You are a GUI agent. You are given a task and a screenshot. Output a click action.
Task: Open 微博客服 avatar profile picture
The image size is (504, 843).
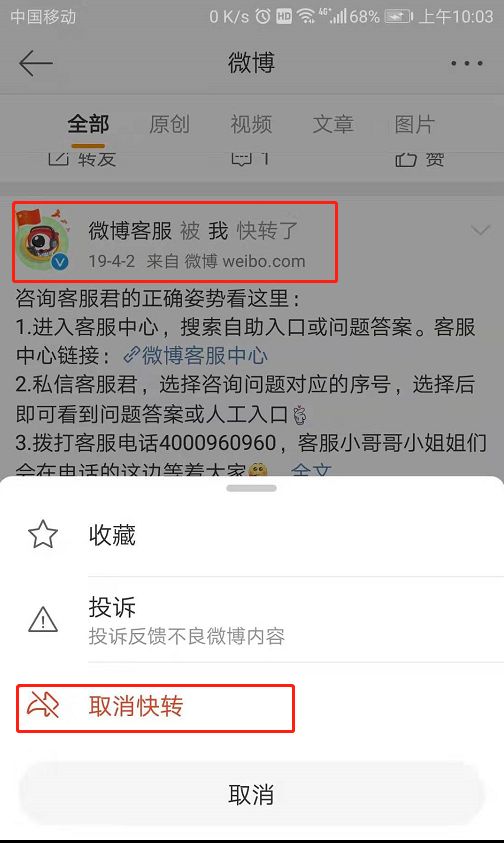point(43,239)
